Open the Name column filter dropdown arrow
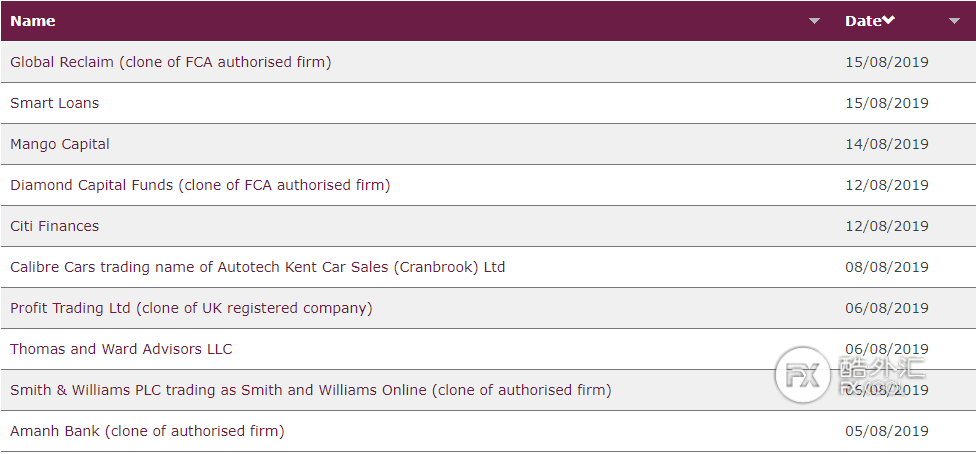 [x=814, y=21]
